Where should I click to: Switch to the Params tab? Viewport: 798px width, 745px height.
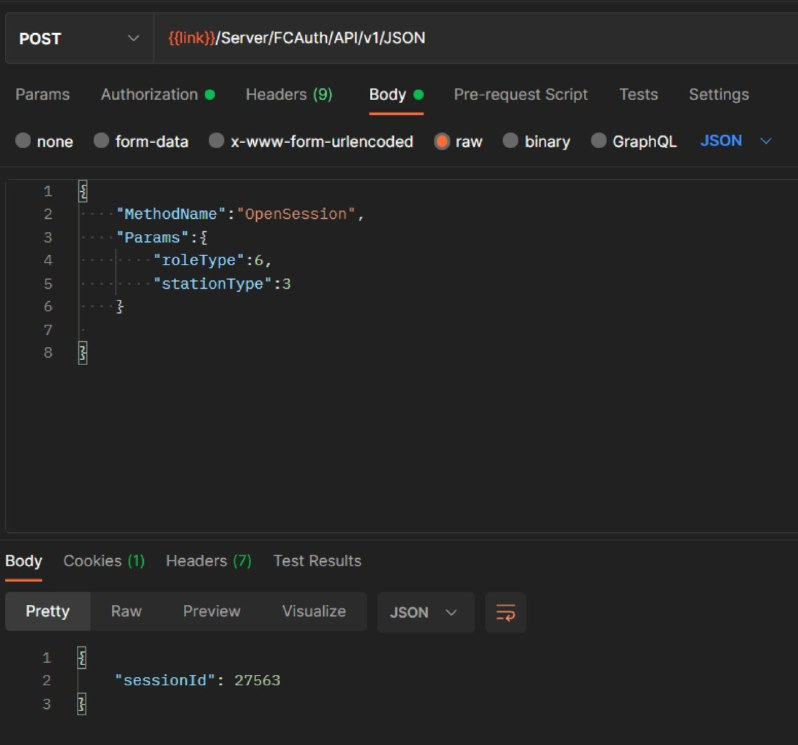point(42,95)
